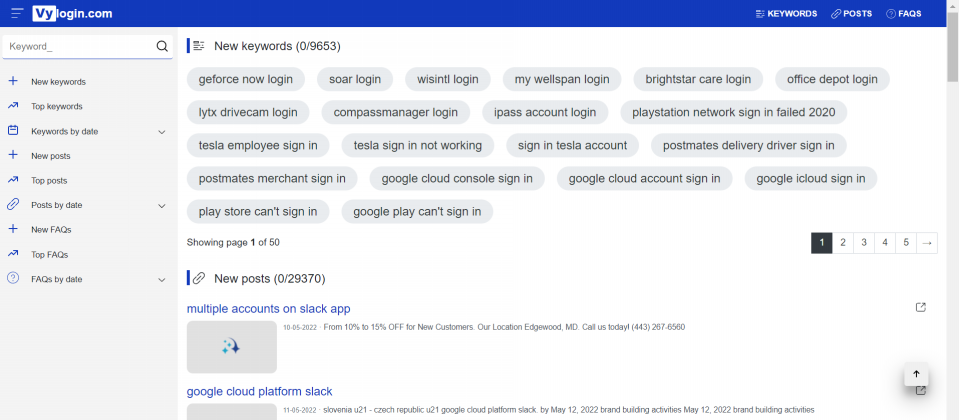Open the hamburger menu icon
This screenshot has height=420, width=959.
point(17,13)
